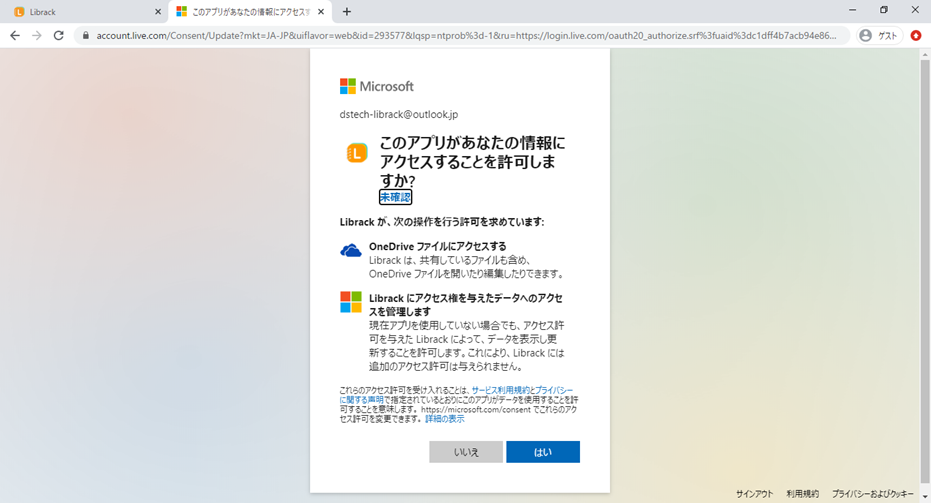Click the orange Librack app icon

(x=357, y=153)
